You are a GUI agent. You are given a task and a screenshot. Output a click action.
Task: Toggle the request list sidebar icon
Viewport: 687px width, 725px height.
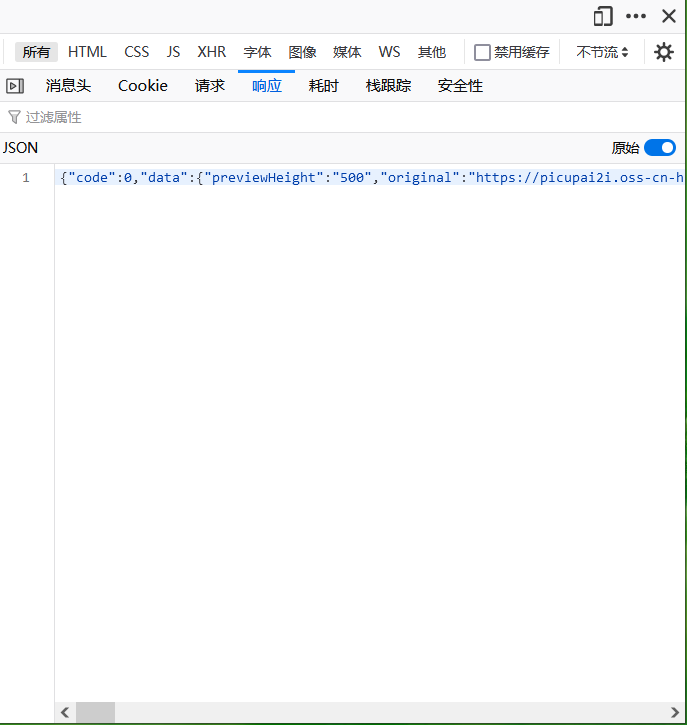(15, 86)
